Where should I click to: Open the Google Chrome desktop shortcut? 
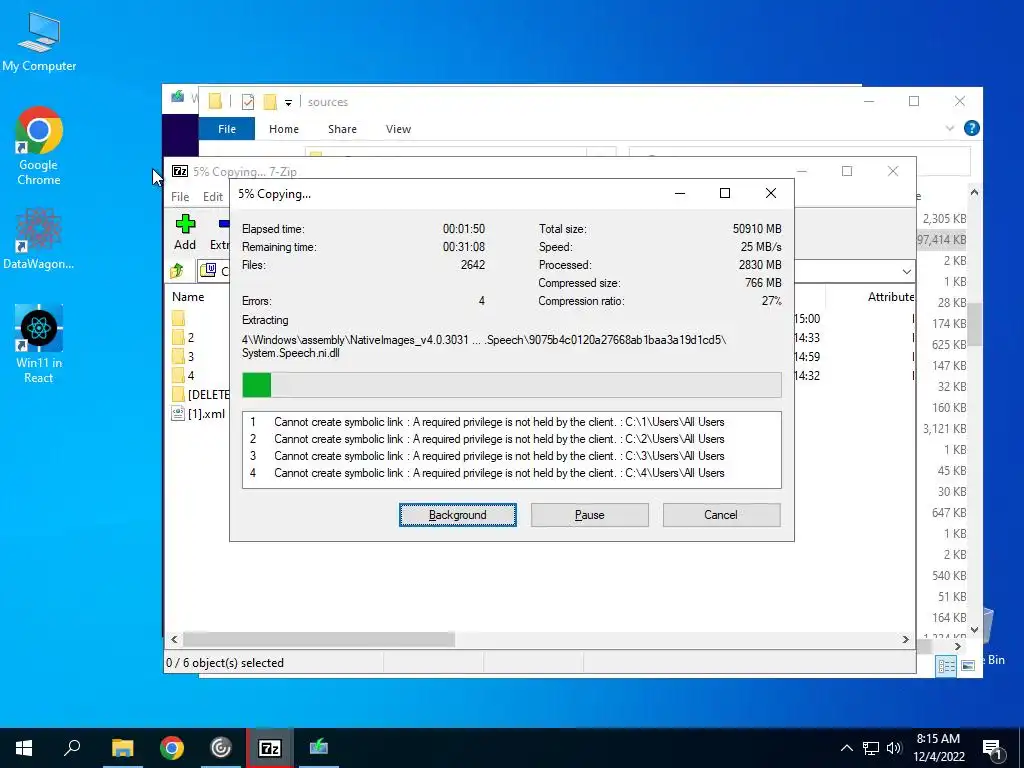[39, 146]
